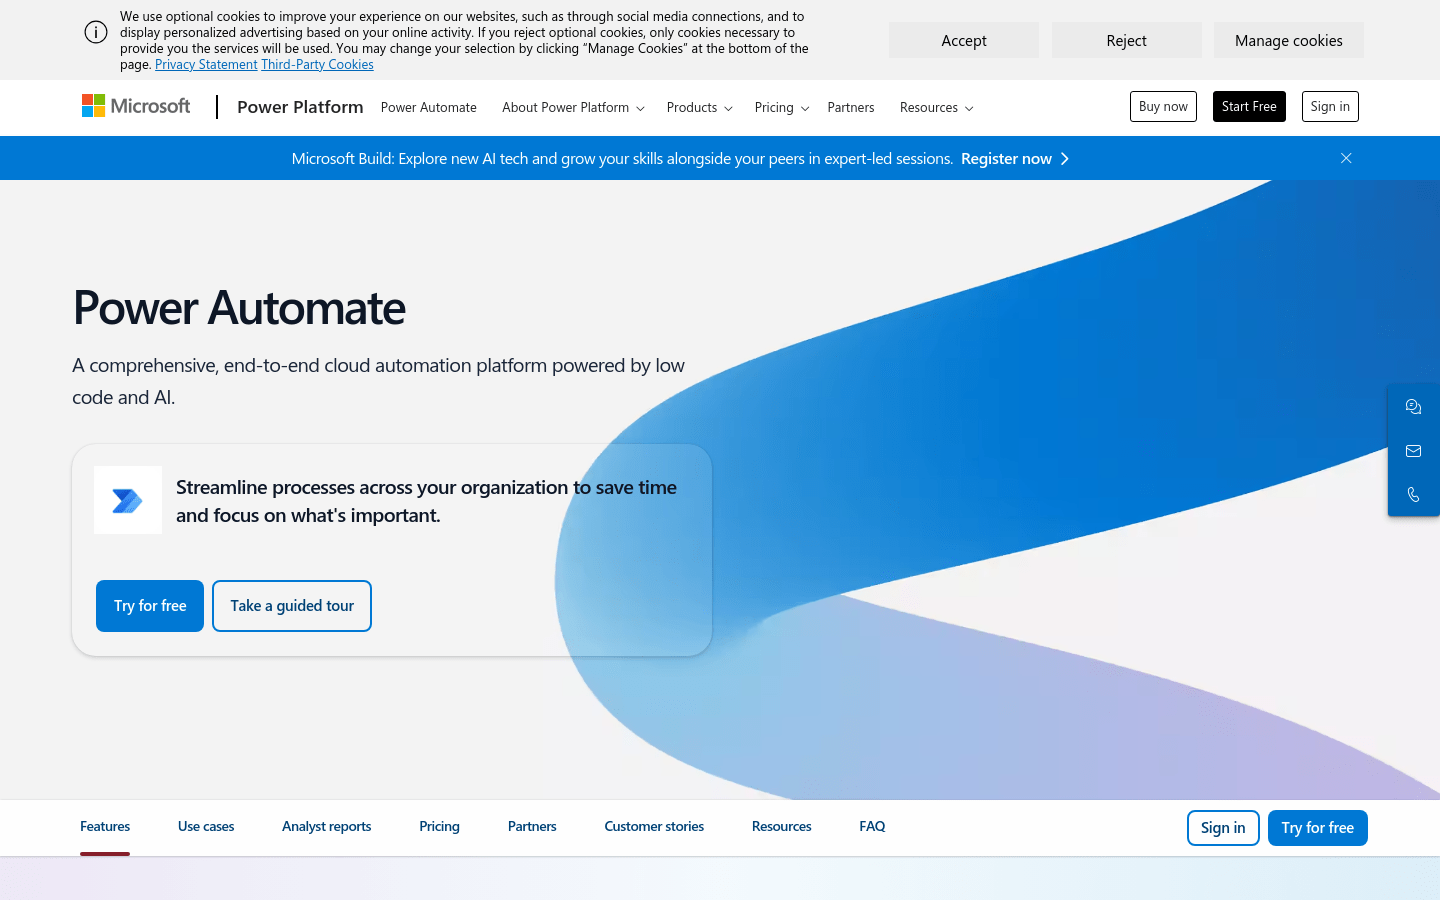The height and width of the screenshot is (900, 1440).
Task: Select the Resources tab in section nav
Action: [x=782, y=826]
